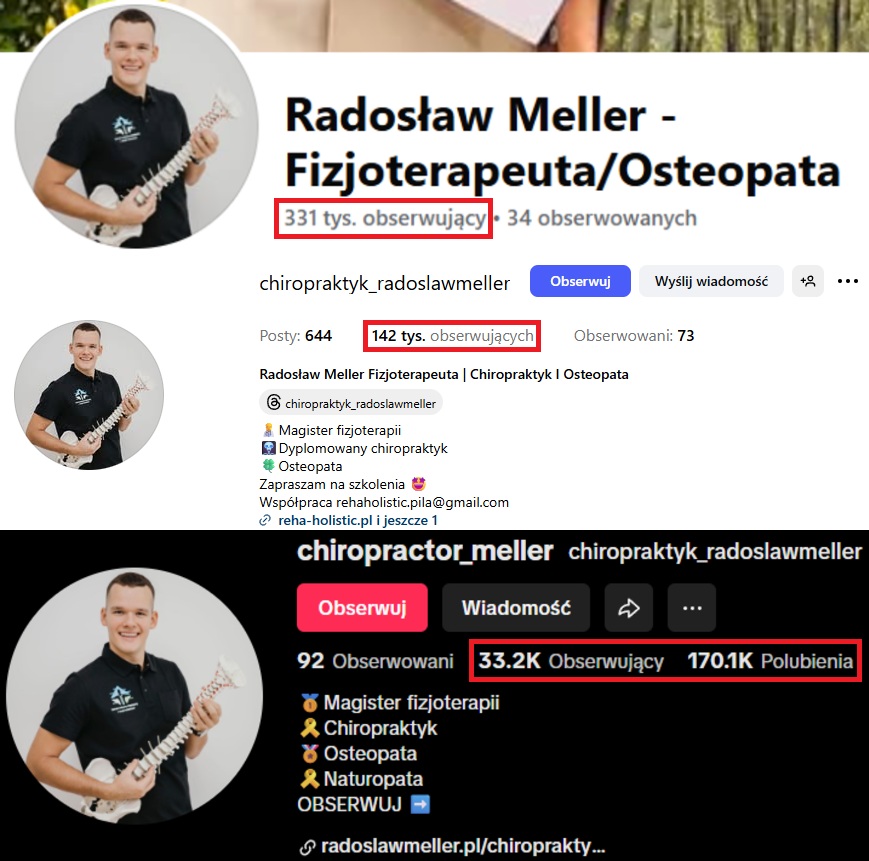Open 331 tys. obserwujący followers list

[x=385, y=218]
